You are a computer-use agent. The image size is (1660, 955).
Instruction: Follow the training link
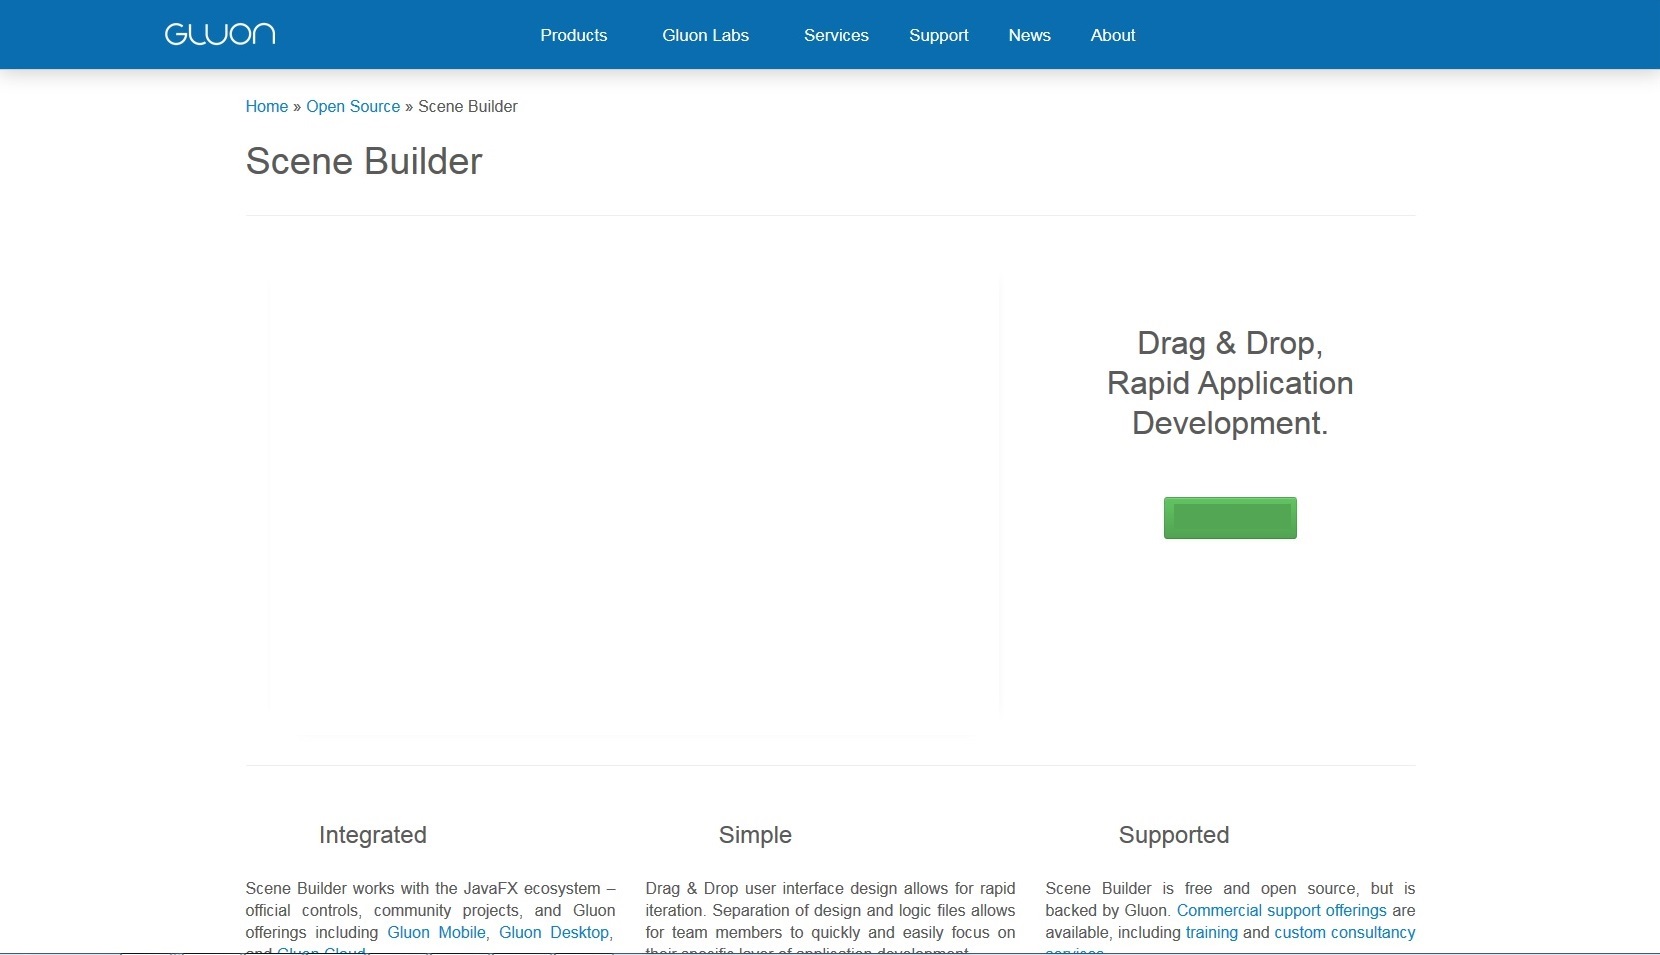[x=1212, y=932]
